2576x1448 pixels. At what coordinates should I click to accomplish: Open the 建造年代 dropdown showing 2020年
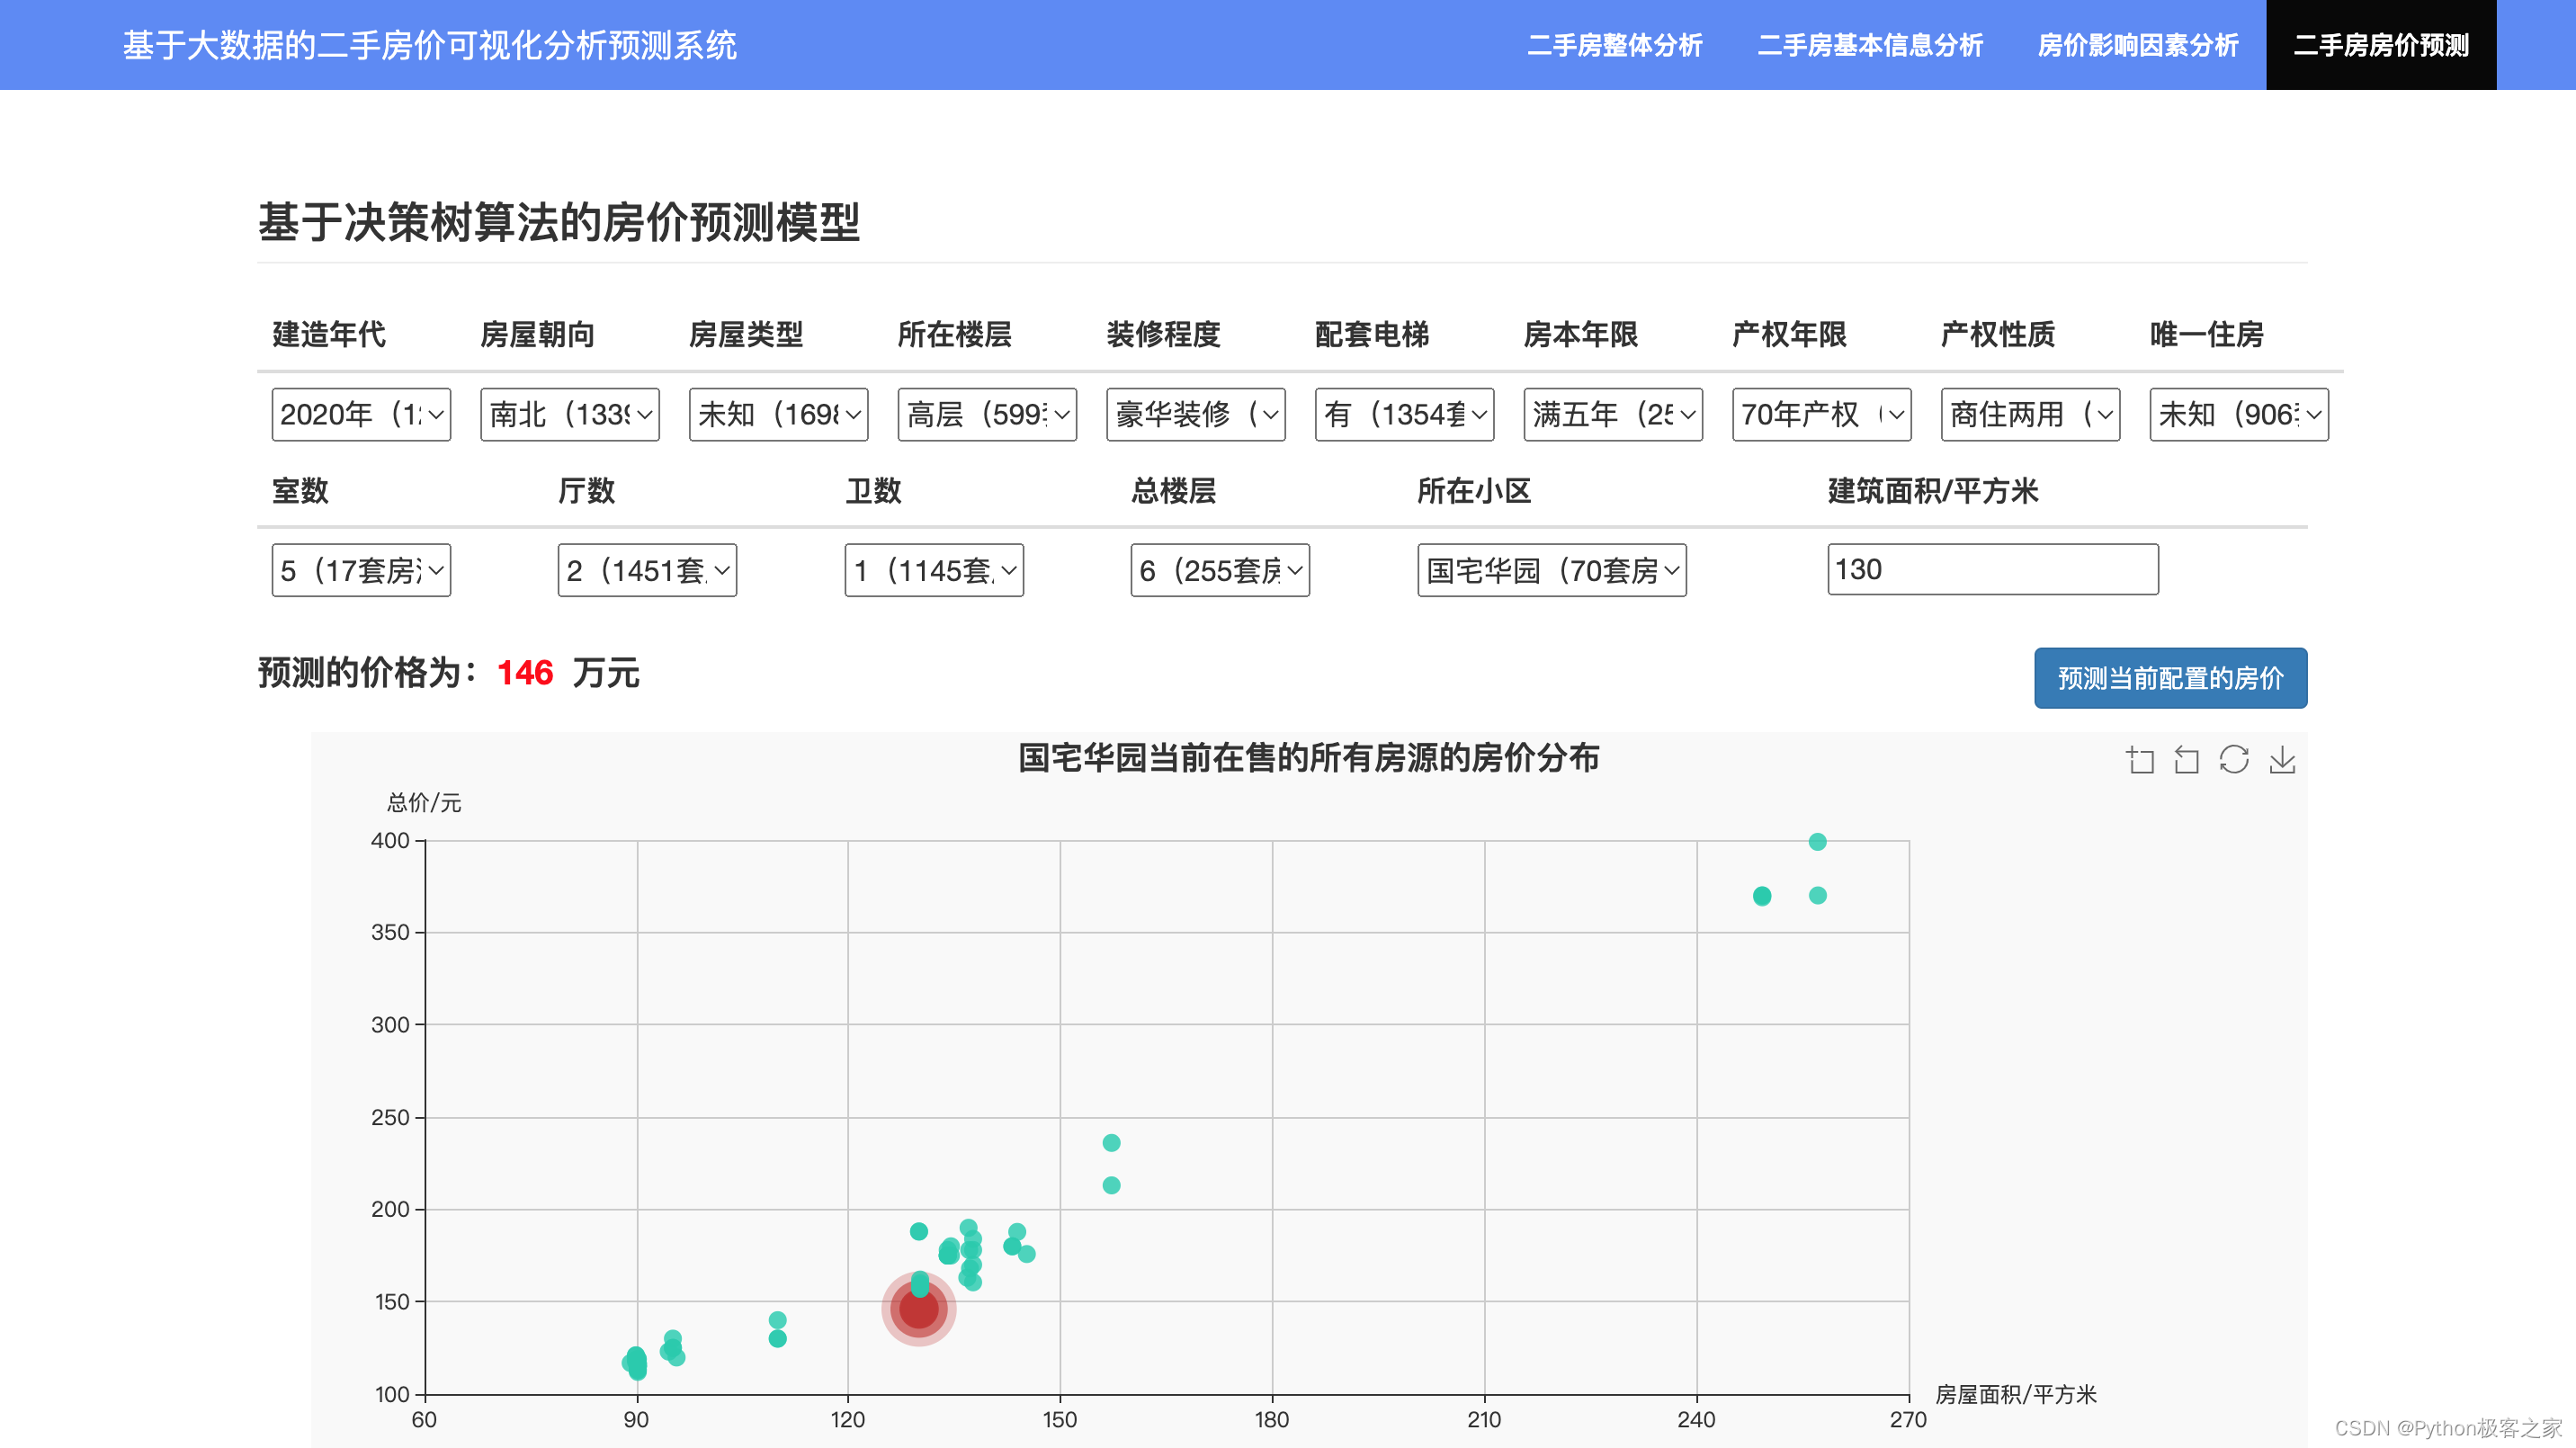[x=361, y=414]
